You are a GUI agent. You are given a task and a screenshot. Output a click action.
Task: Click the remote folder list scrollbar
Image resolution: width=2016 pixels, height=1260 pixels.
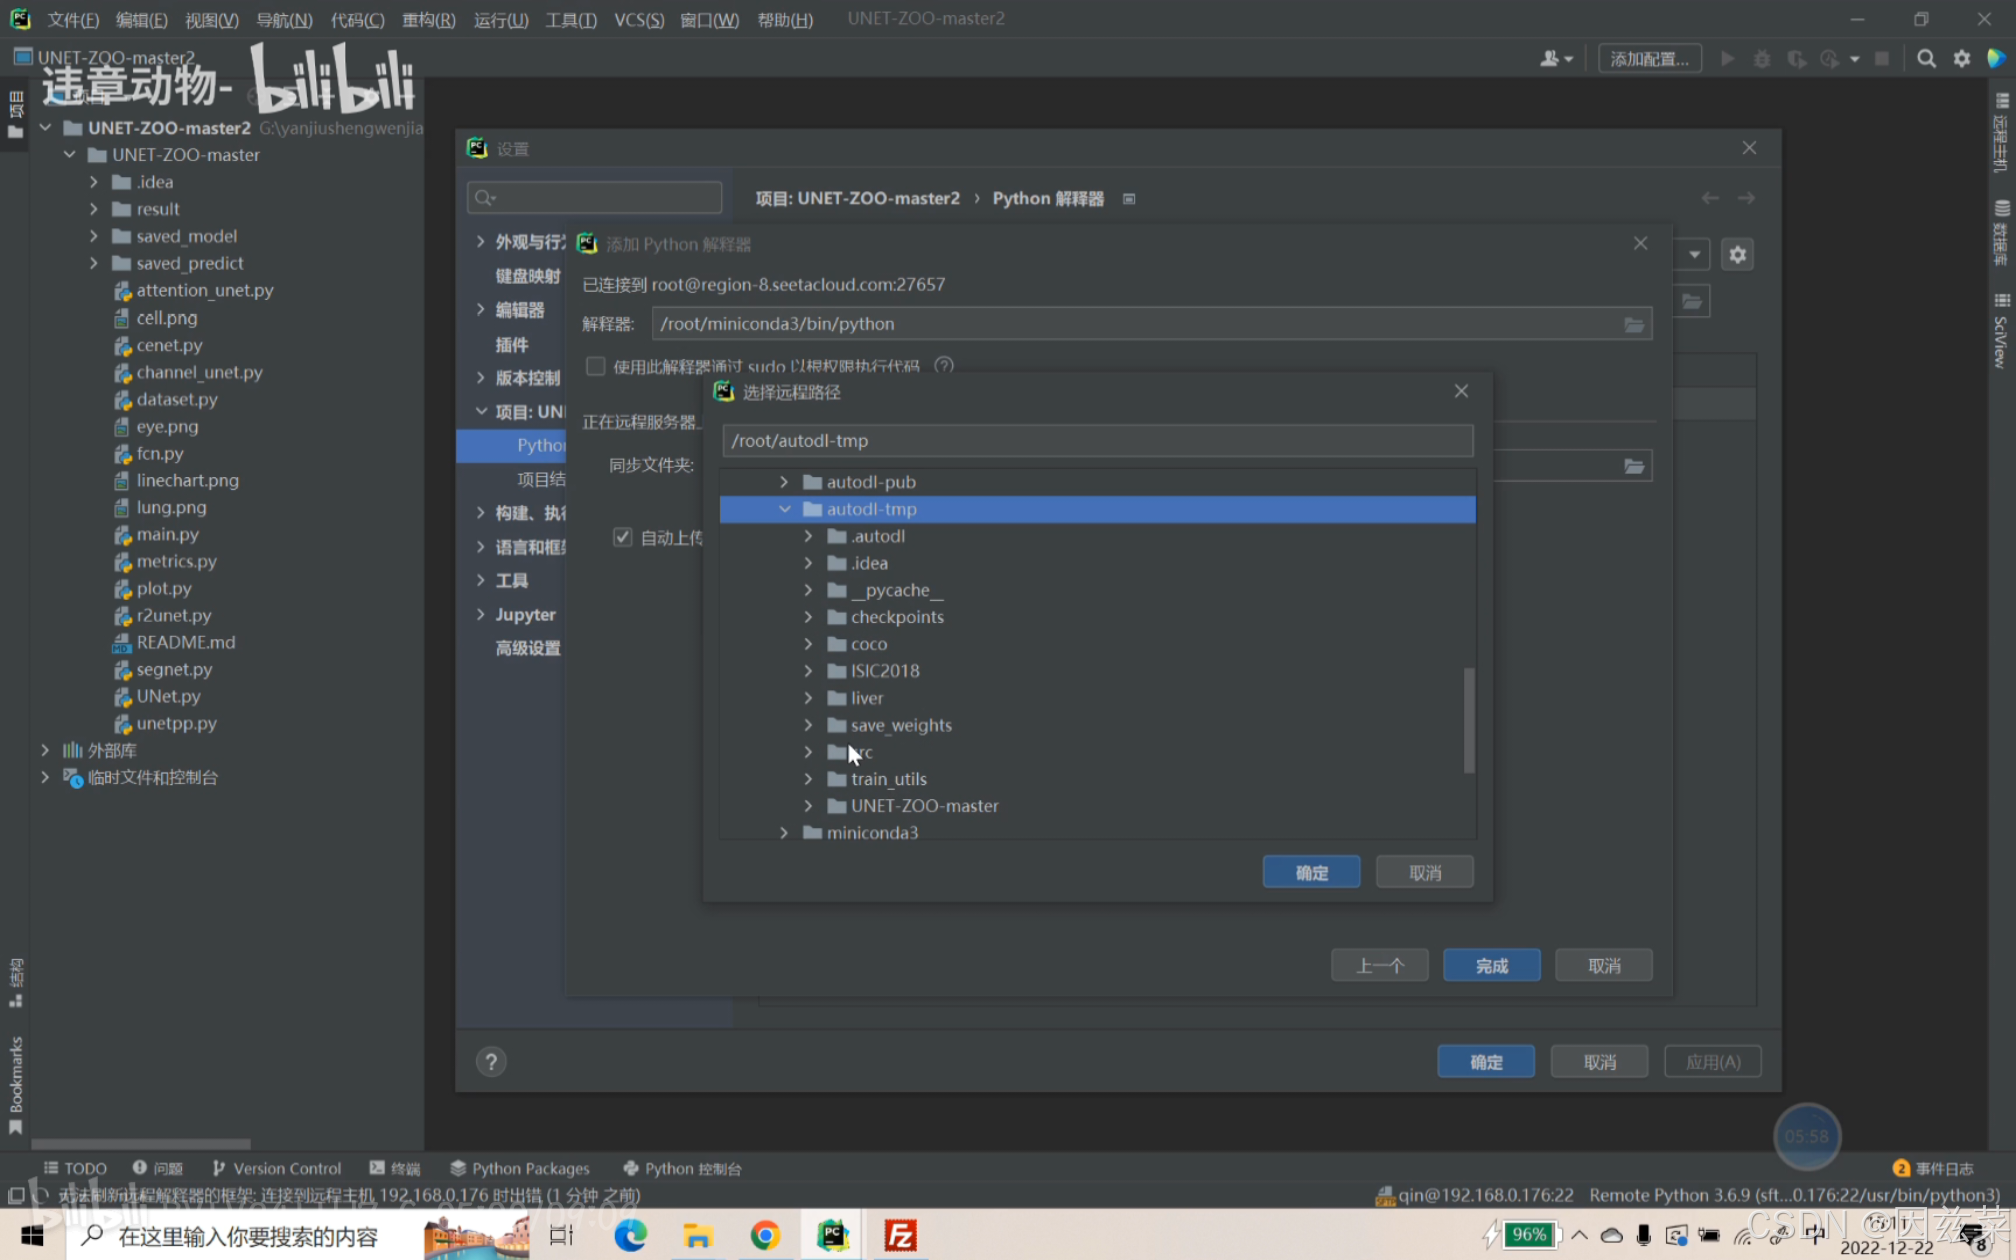click(x=1468, y=720)
